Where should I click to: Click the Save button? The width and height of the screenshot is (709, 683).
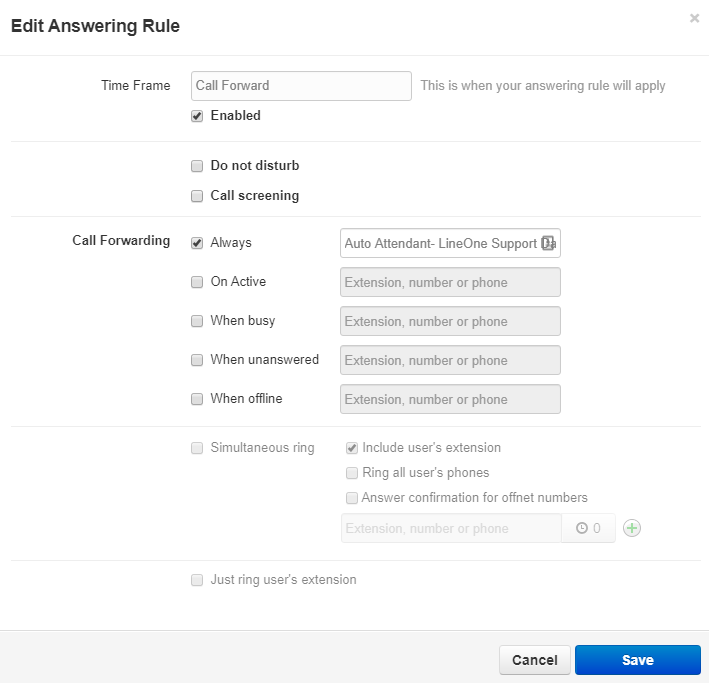coord(638,659)
